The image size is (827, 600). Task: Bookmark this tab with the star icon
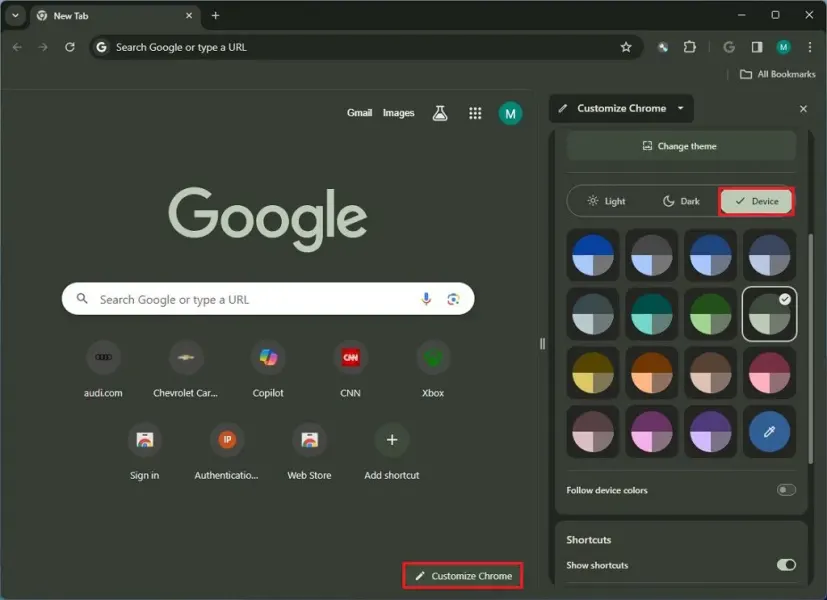[x=626, y=47]
